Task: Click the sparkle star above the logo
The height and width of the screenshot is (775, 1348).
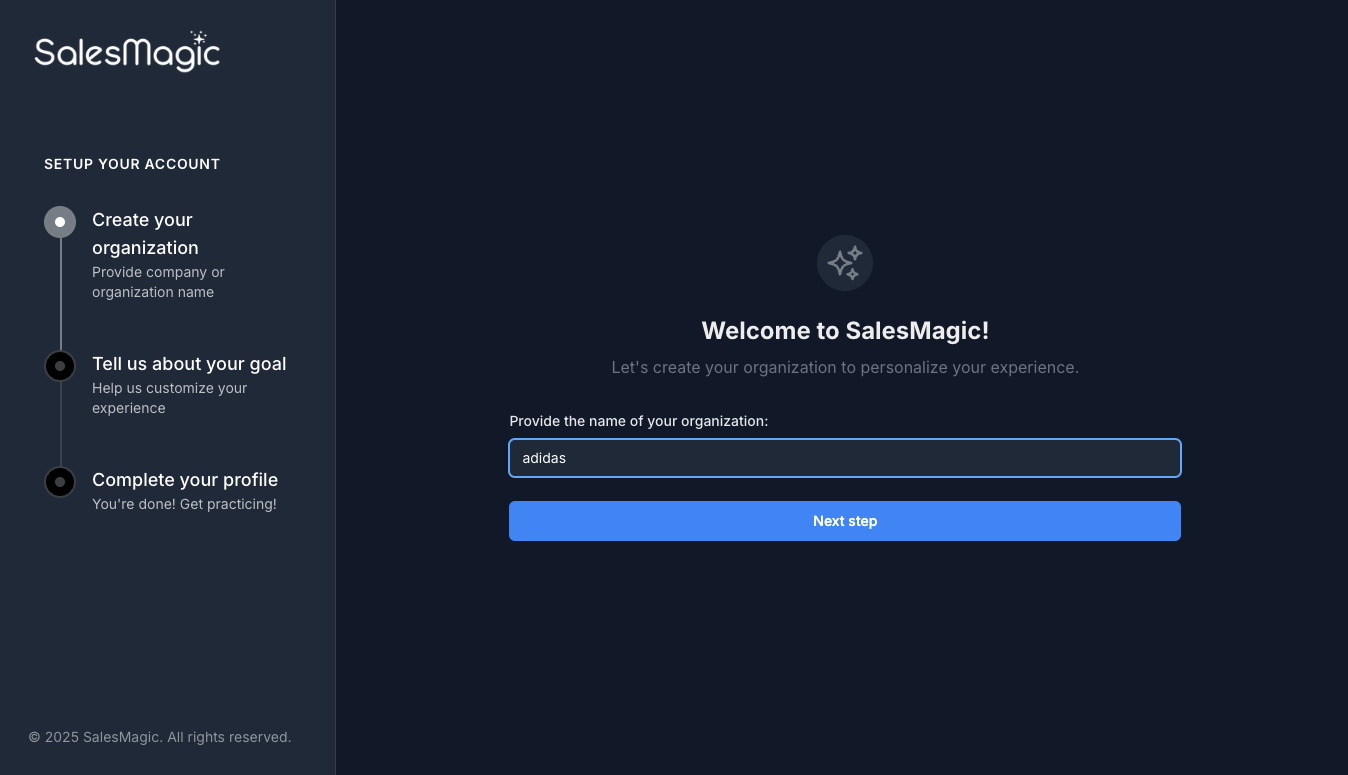Action: [199, 38]
